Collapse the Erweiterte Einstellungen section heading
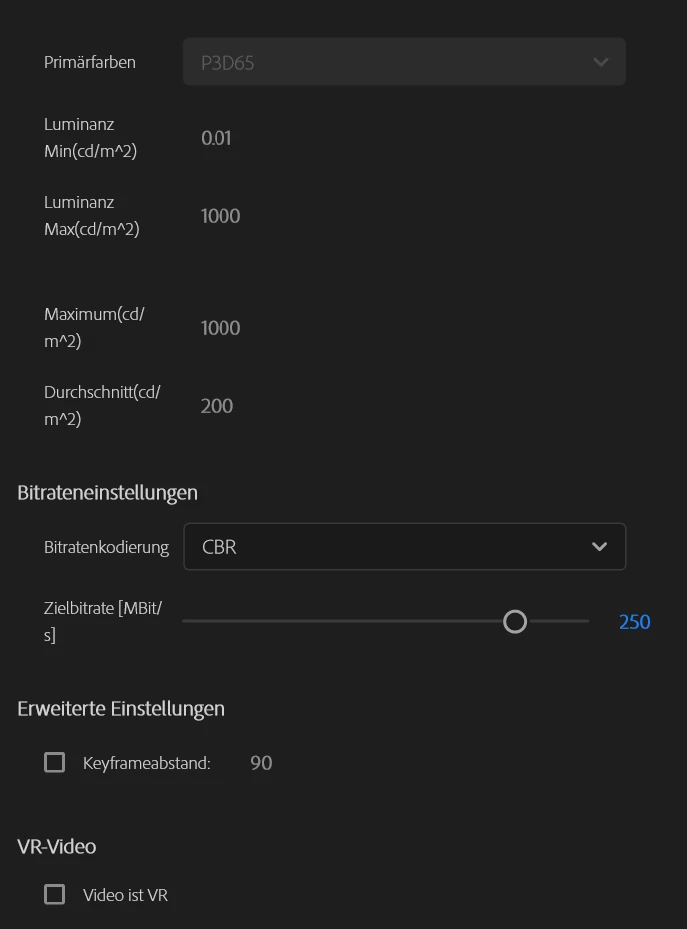Screen dimensions: 687x929 click(x=120, y=709)
